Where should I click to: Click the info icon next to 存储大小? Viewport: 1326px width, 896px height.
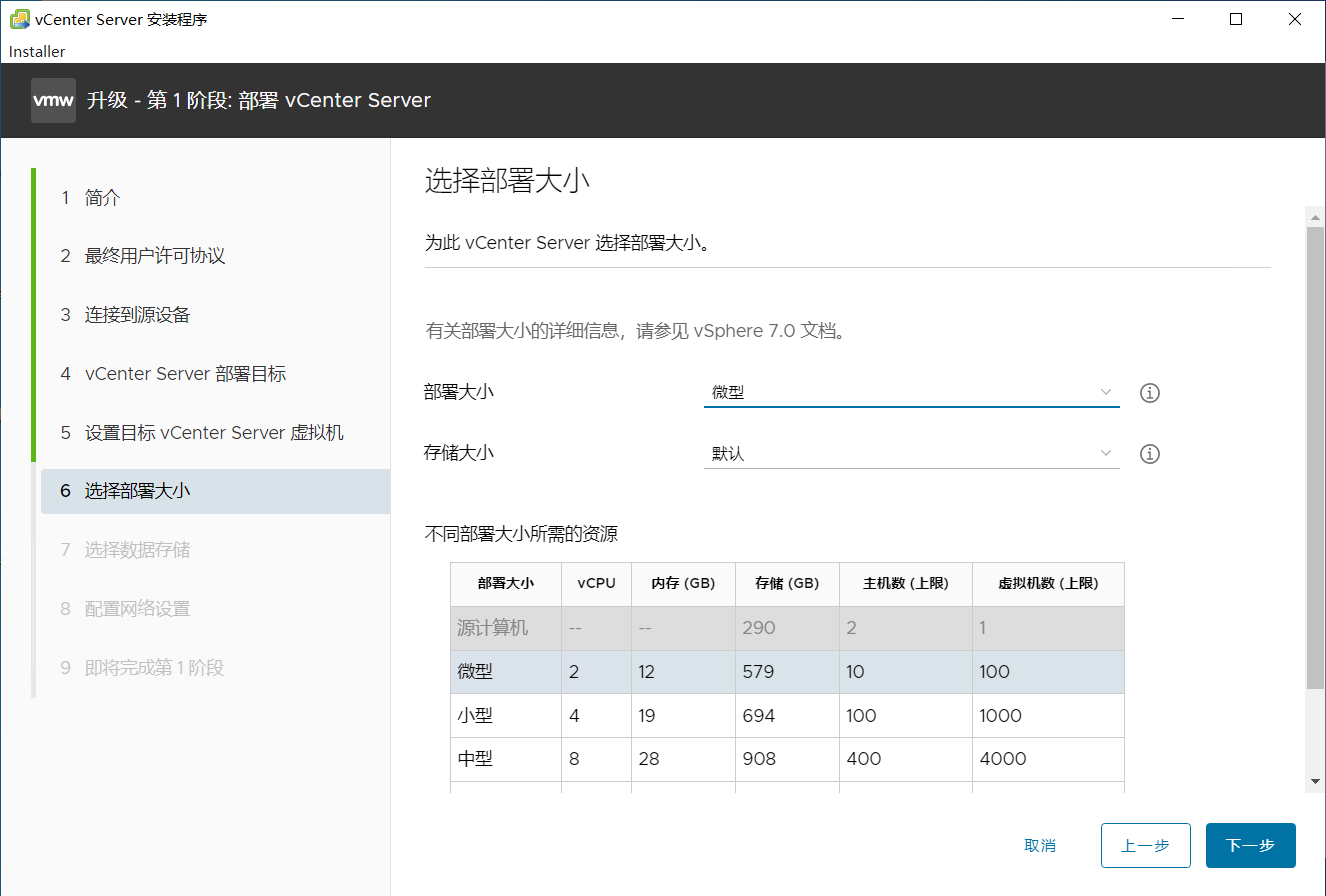pos(1150,454)
